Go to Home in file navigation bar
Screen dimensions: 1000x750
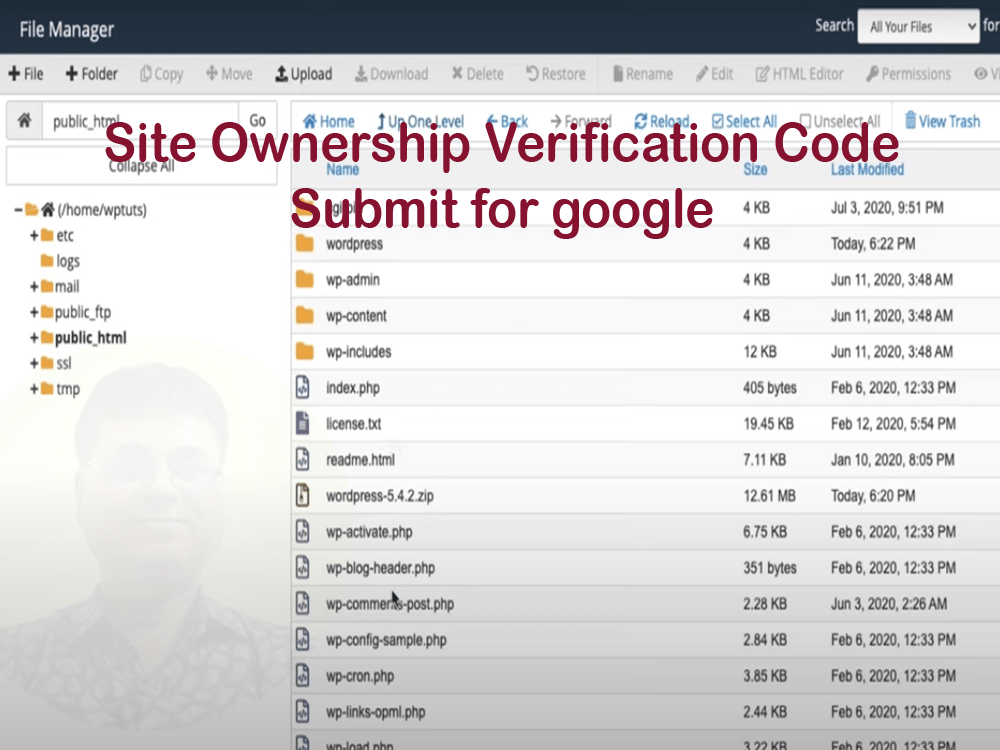click(328, 121)
